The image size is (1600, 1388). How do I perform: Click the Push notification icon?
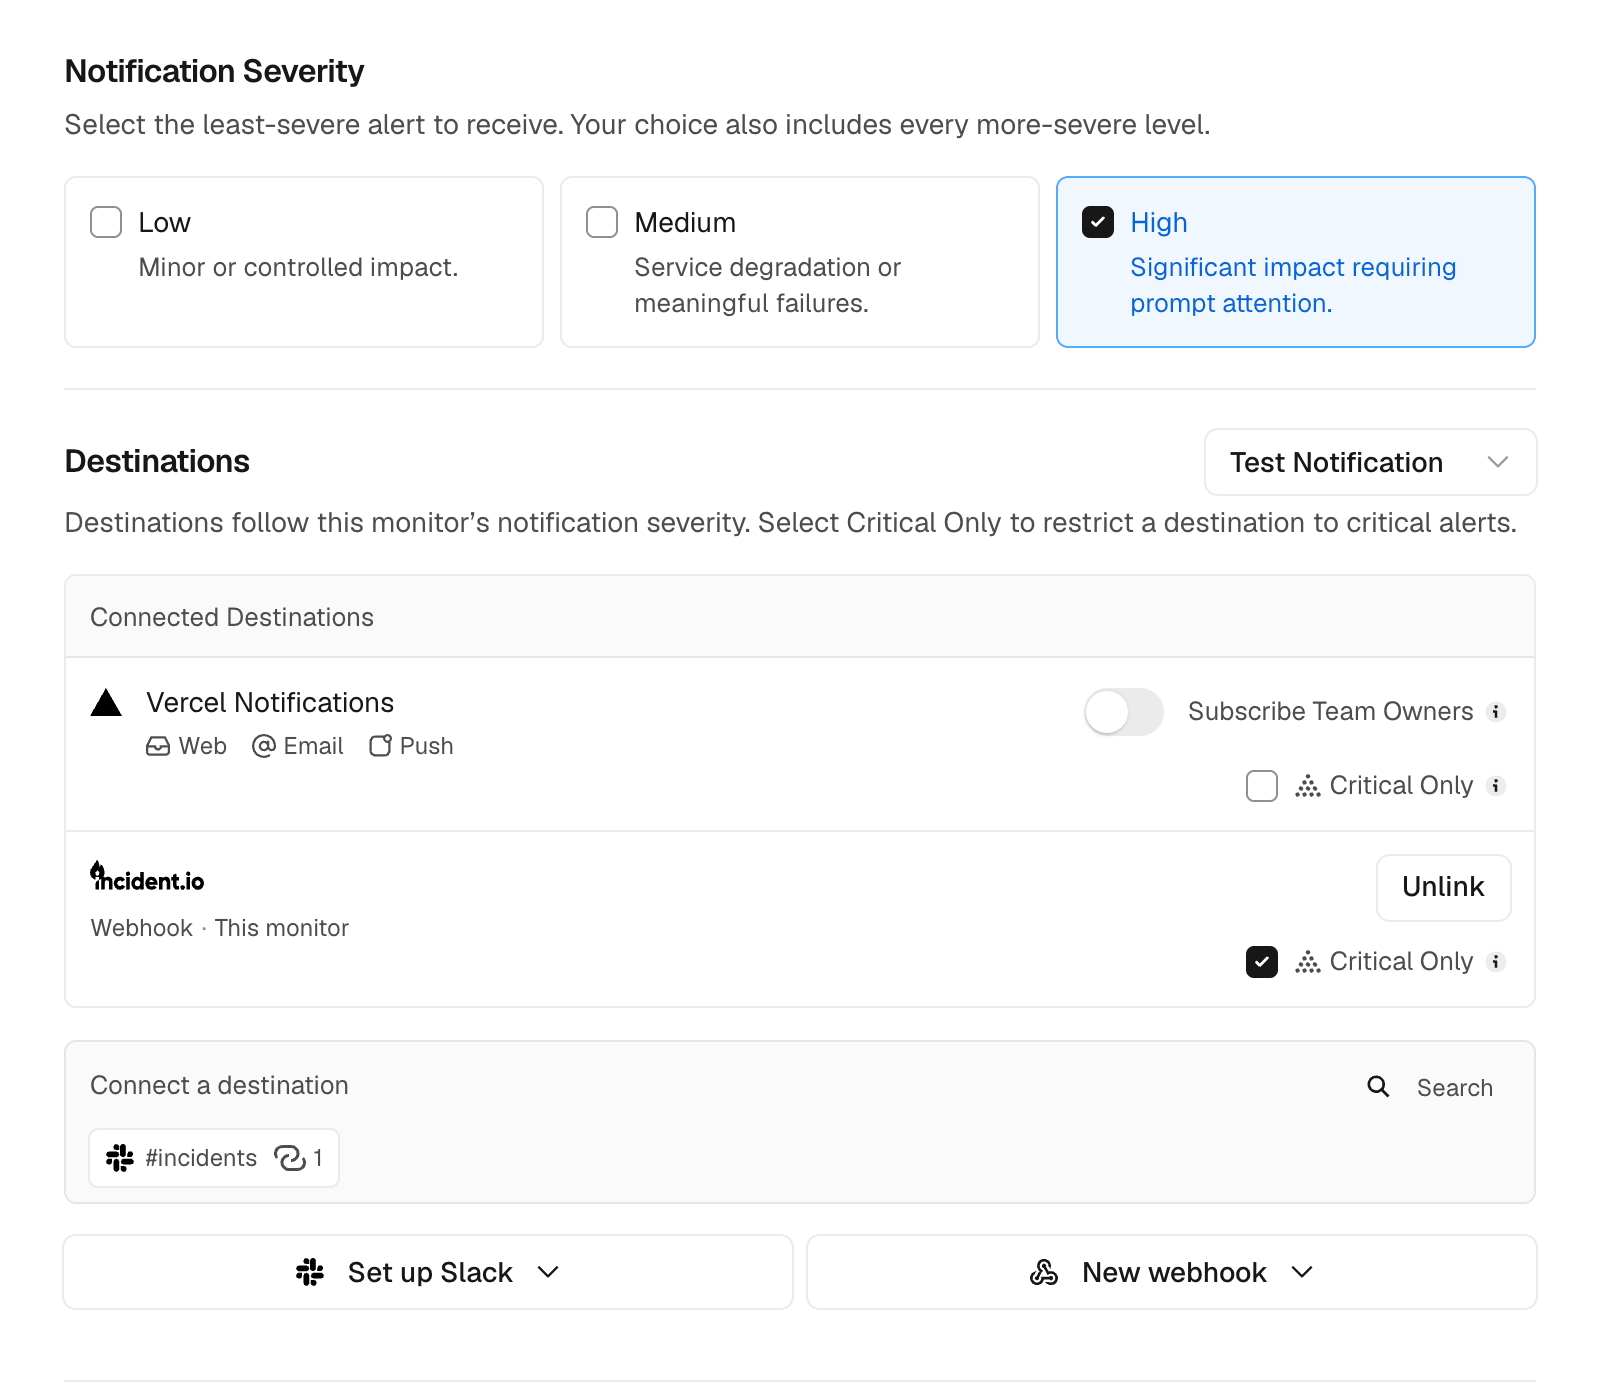[x=380, y=746]
